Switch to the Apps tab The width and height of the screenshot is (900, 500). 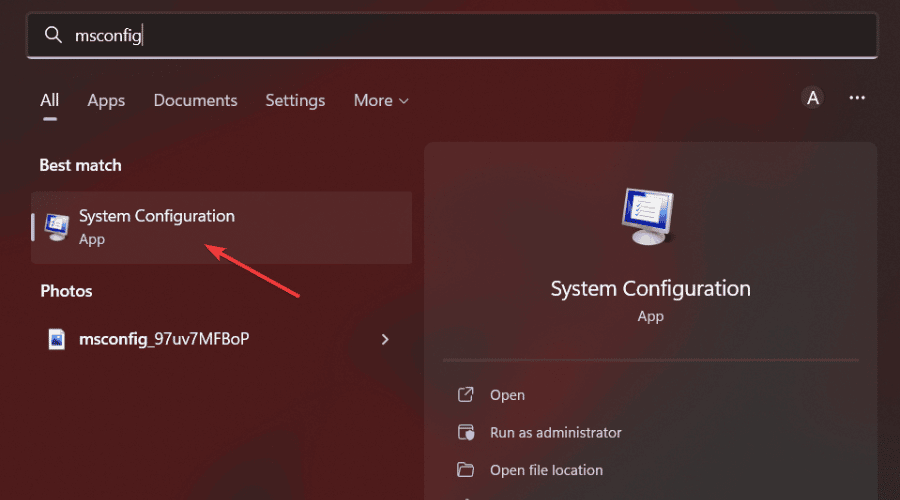coord(106,100)
